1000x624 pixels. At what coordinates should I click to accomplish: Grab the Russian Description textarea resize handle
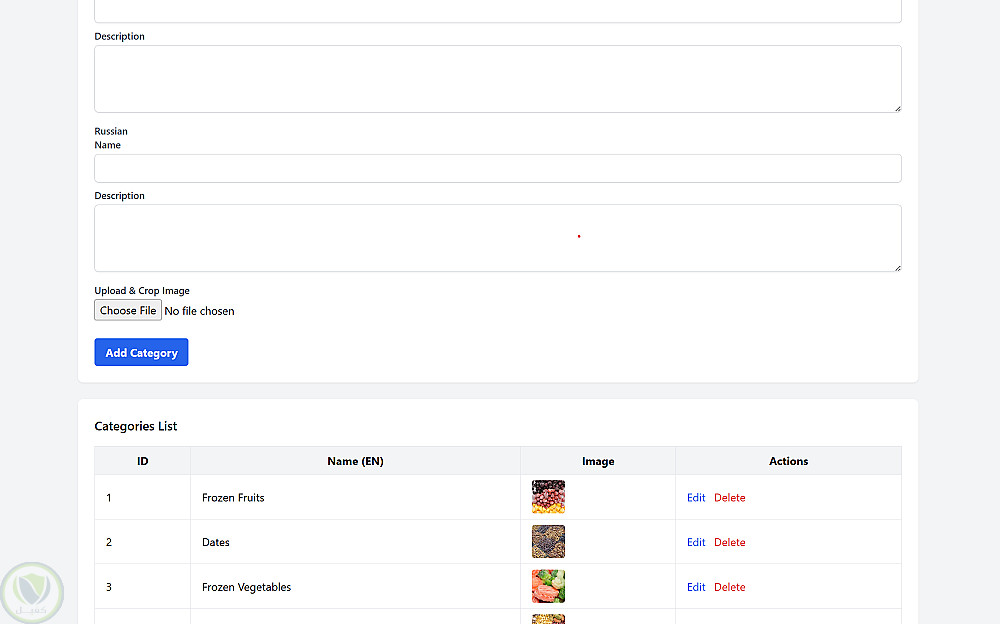click(x=897, y=268)
